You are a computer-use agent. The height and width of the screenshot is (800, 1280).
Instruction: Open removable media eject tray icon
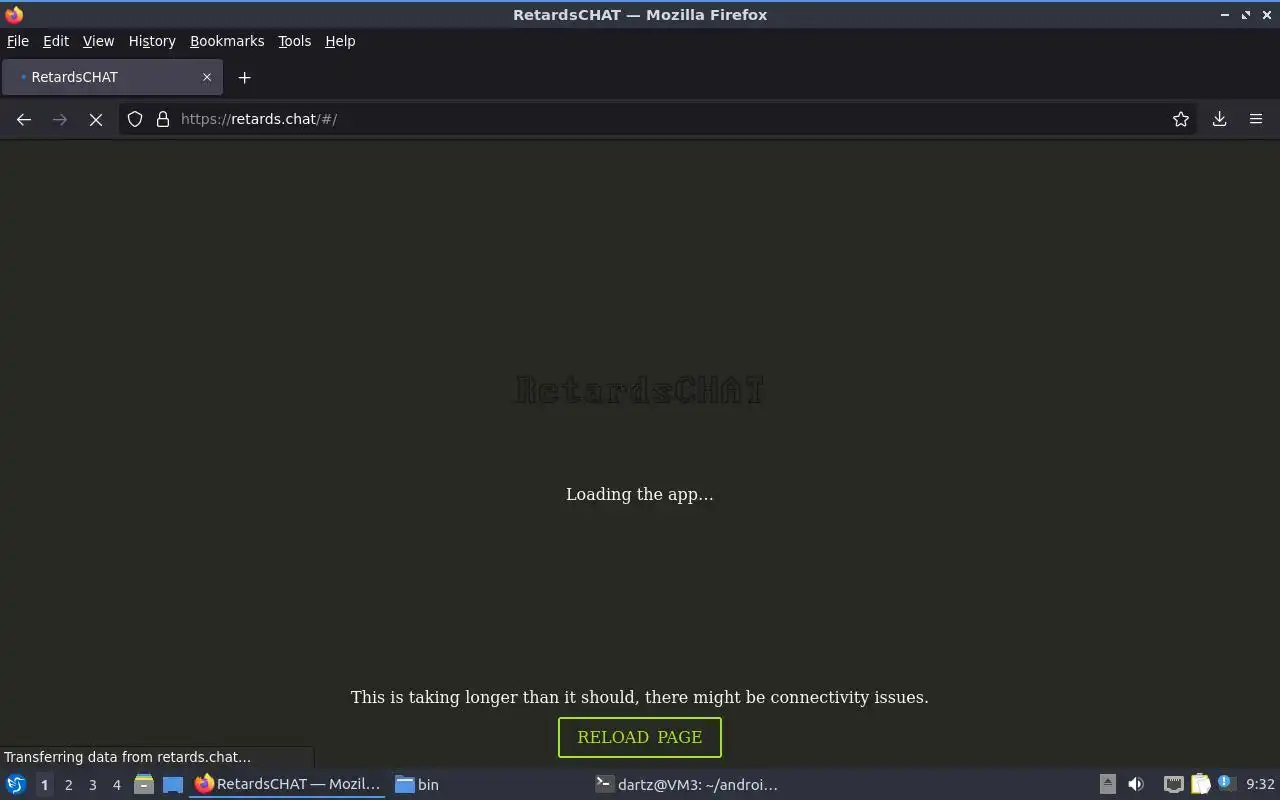click(x=1107, y=785)
